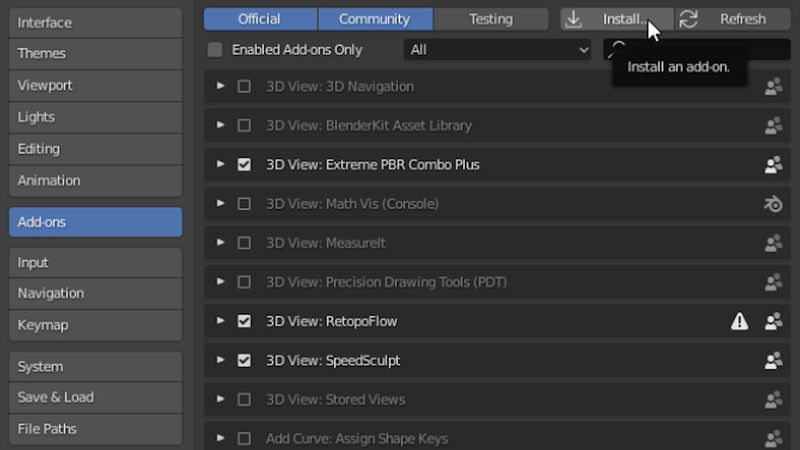Open Navigation preferences section
This screenshot has height=450, width=800.
coord(95,293)
